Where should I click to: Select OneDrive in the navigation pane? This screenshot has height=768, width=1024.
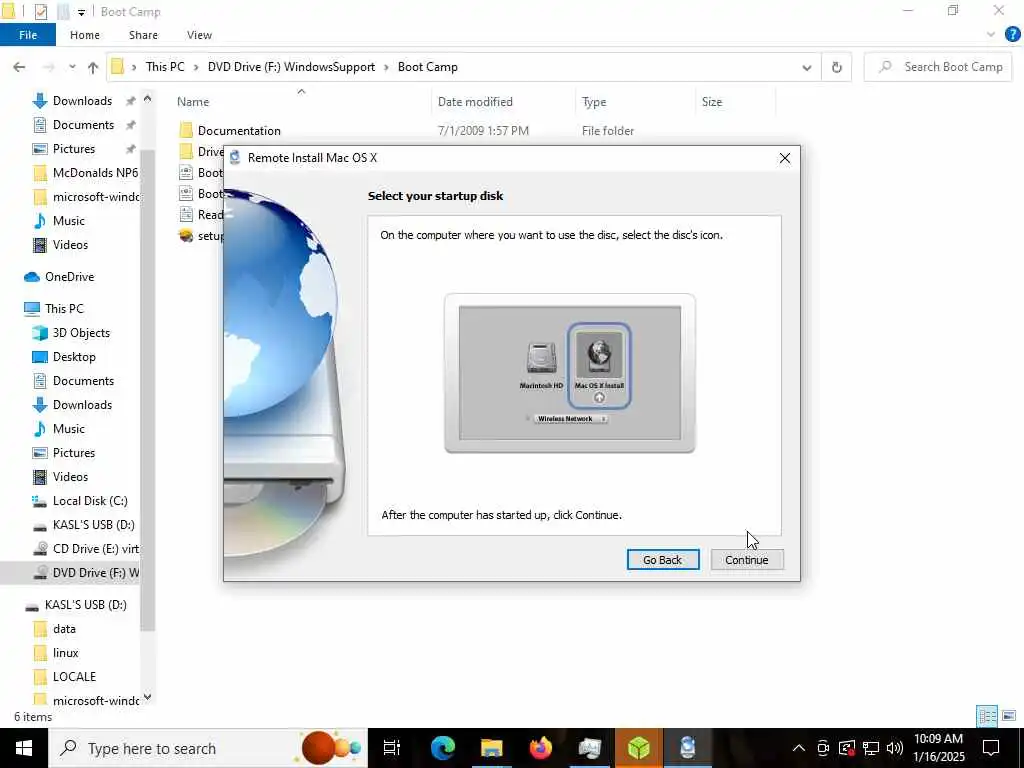pos(69,277)
